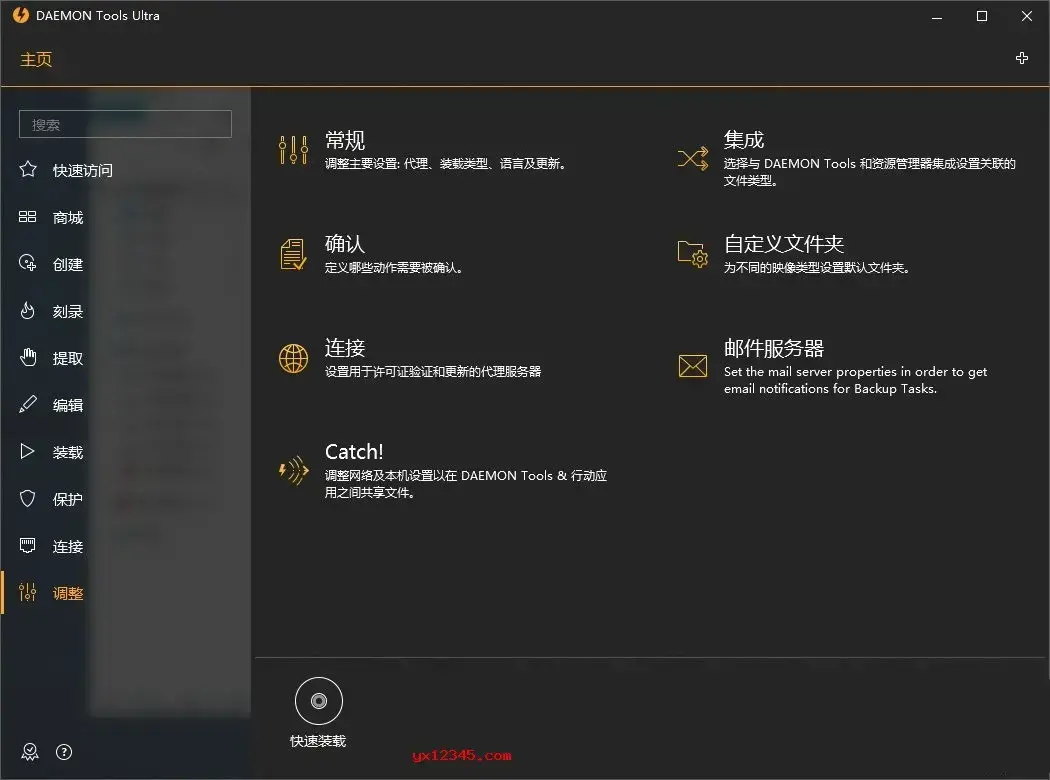Click the text '为不同的映像类型设置默认文件夹。'
The image size is (1050, 780).
tap(817, 268)
